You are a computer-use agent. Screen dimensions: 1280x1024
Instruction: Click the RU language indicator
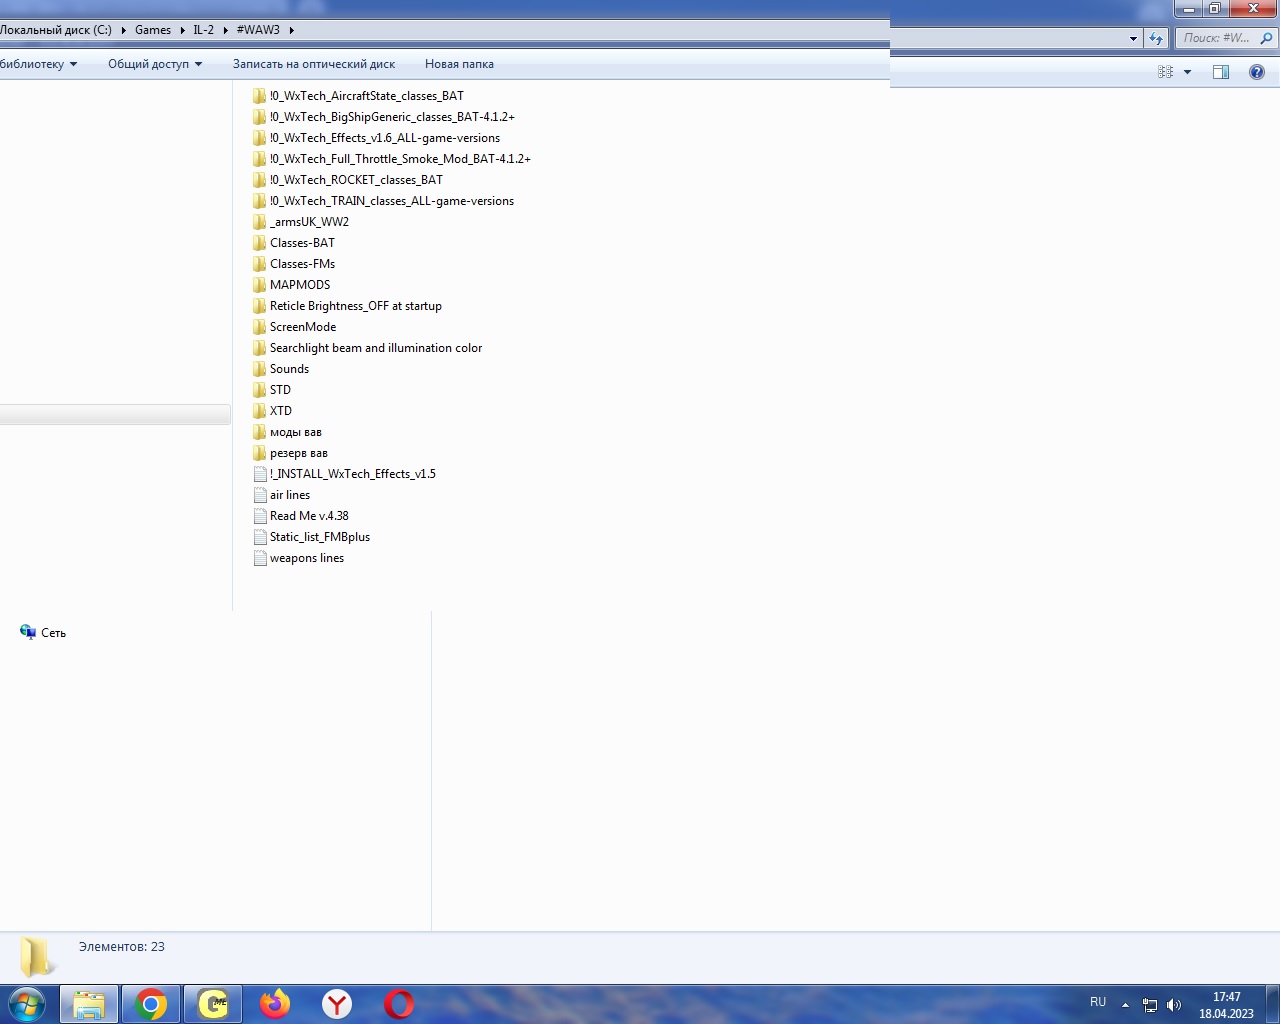pos(1098,1002)
